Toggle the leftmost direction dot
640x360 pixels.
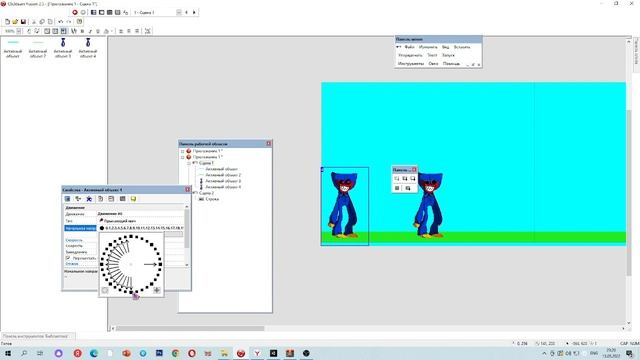coord(102,264)
